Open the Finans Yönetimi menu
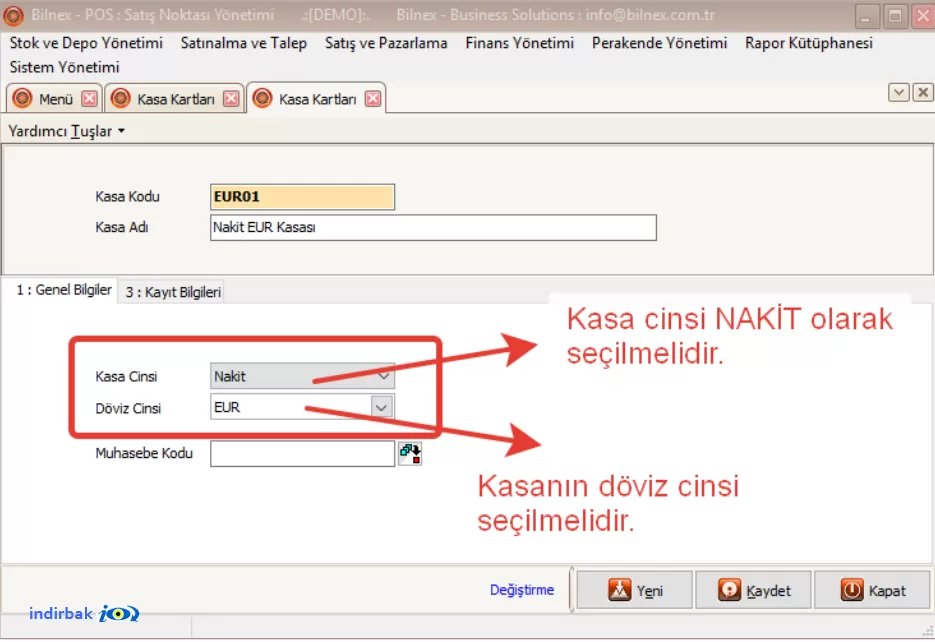This screenshot has height=642, width=935. [x=519, y=43]
